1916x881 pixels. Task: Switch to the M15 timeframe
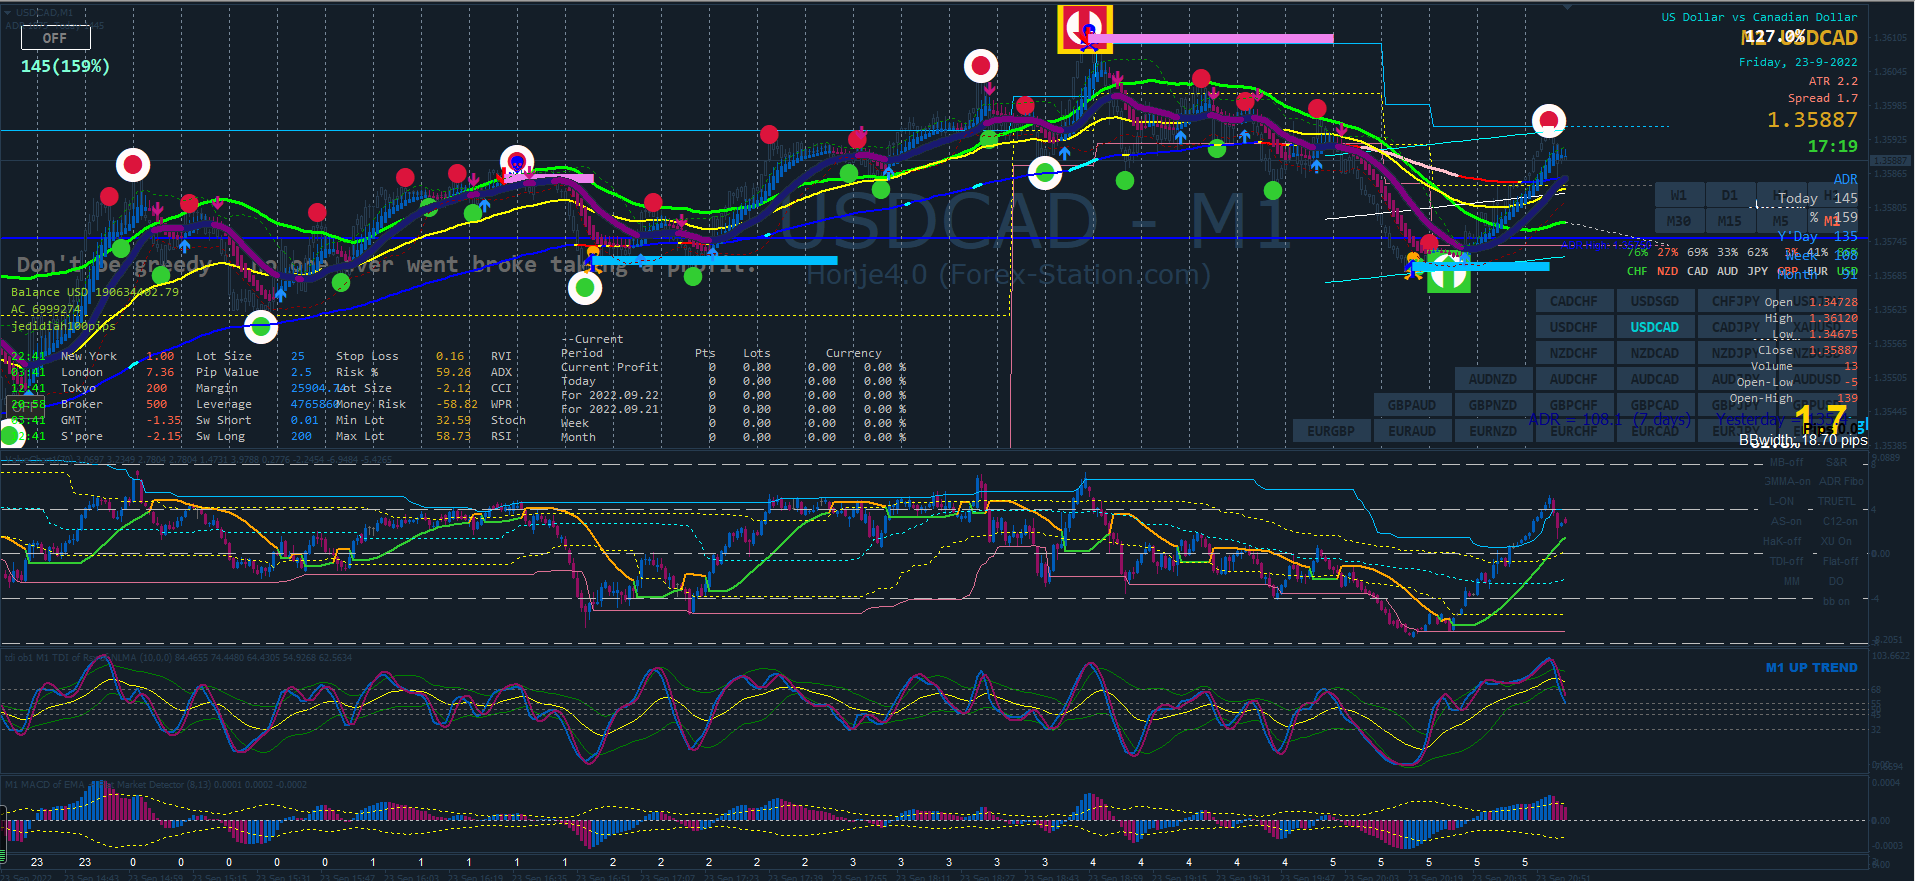point(1729,221)
